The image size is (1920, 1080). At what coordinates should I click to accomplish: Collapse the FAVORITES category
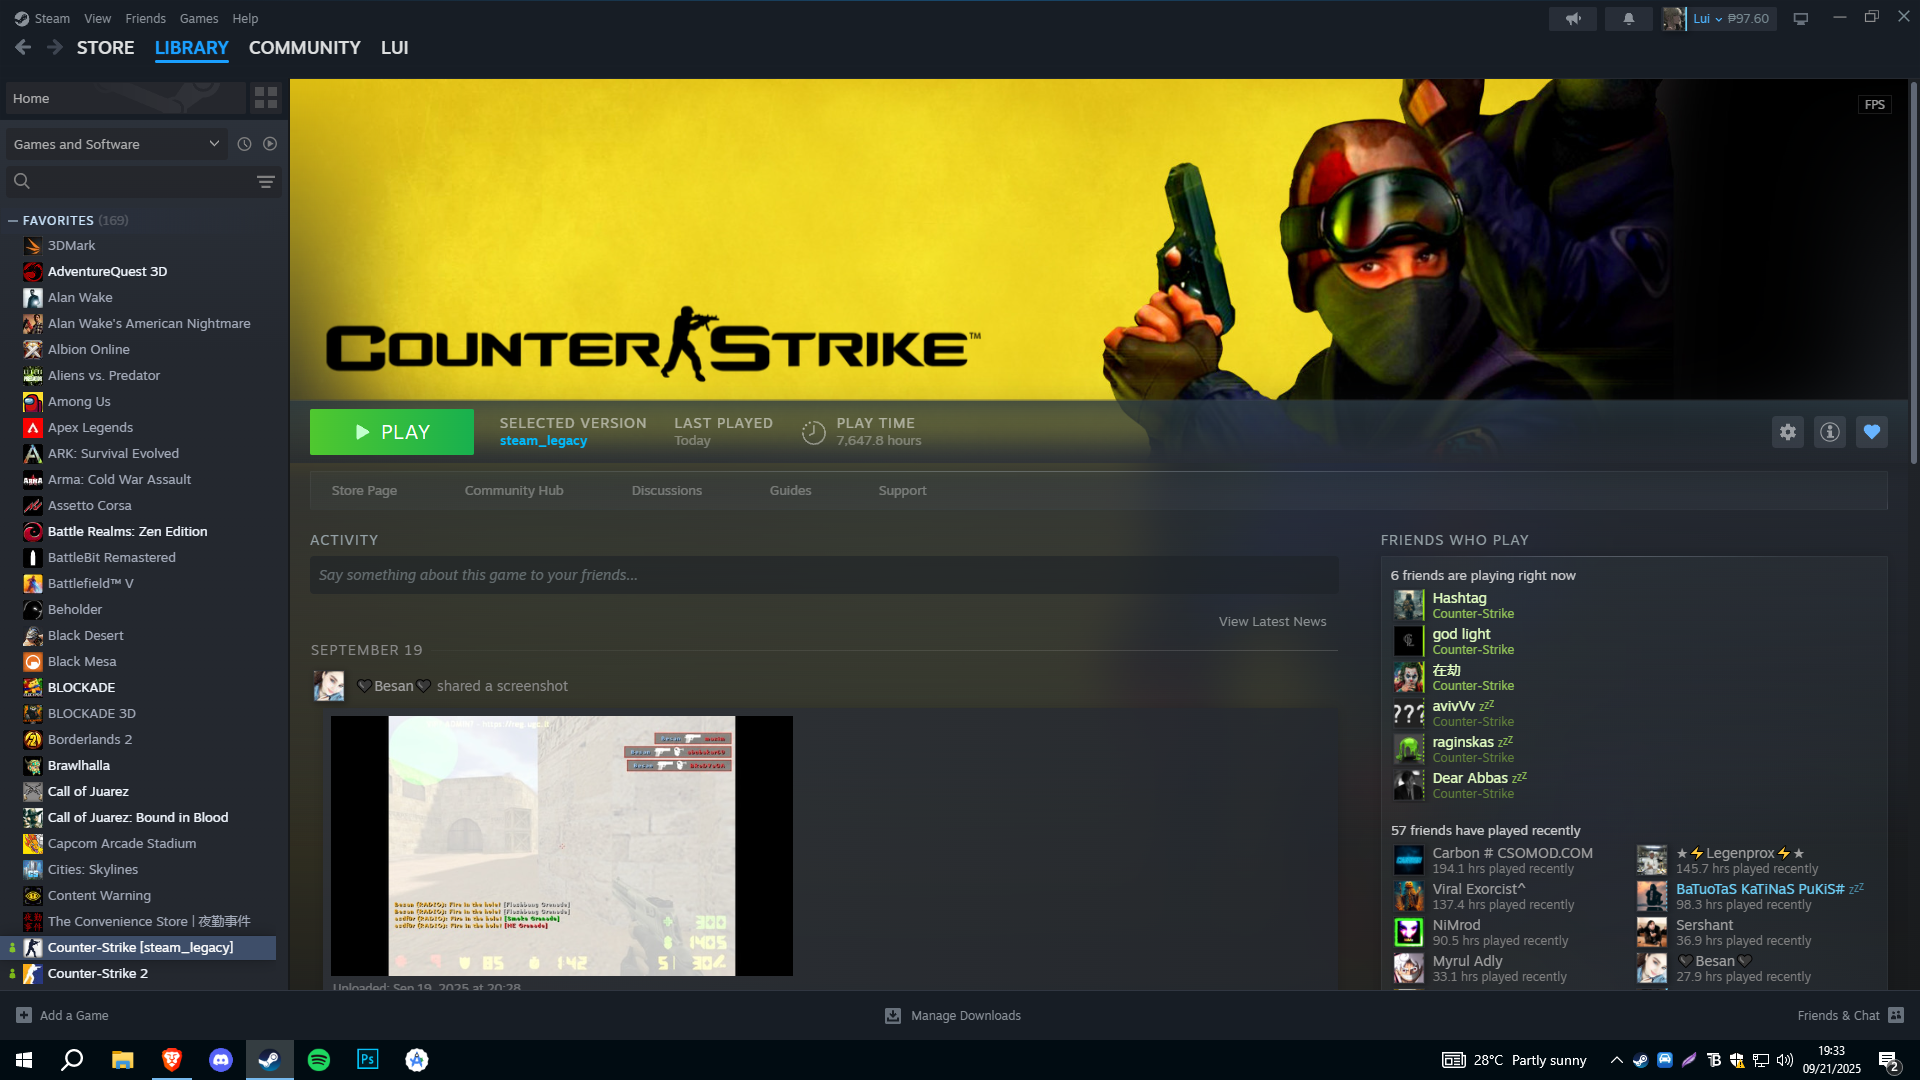pos(13,221)
